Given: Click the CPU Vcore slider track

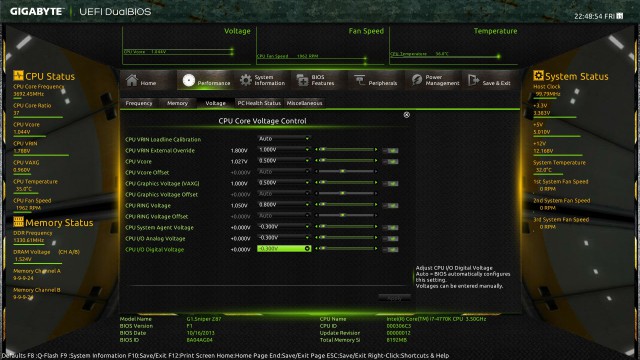Looking at the screenshot, I should point(346,161).
